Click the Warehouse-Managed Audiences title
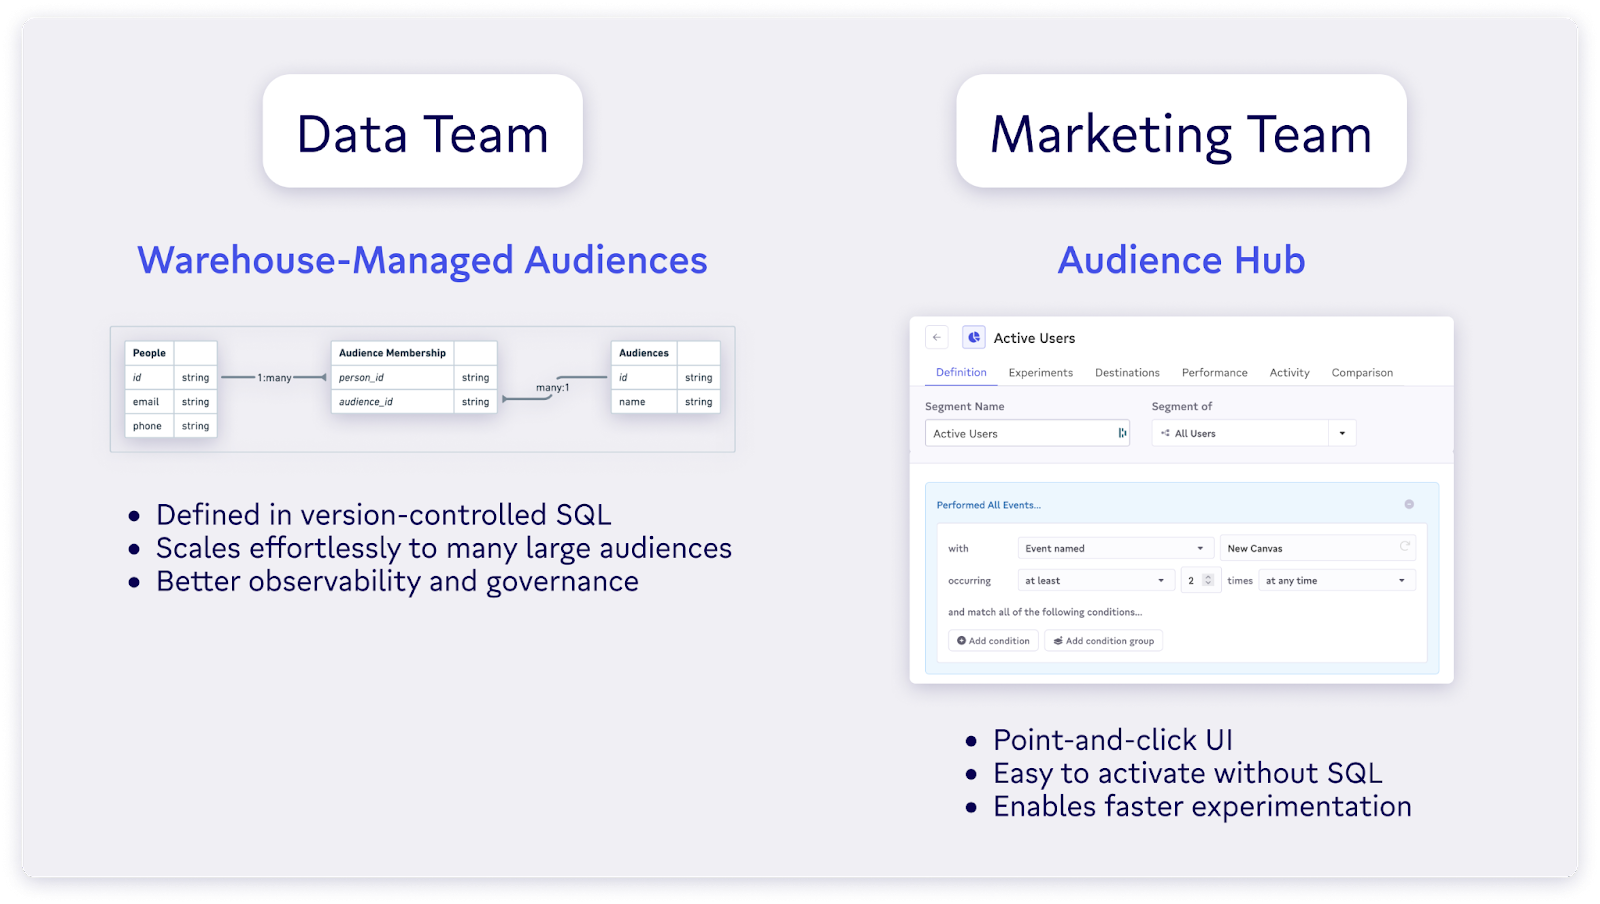The width and height of the screenshot is (1600, 904). coord(422,260)
